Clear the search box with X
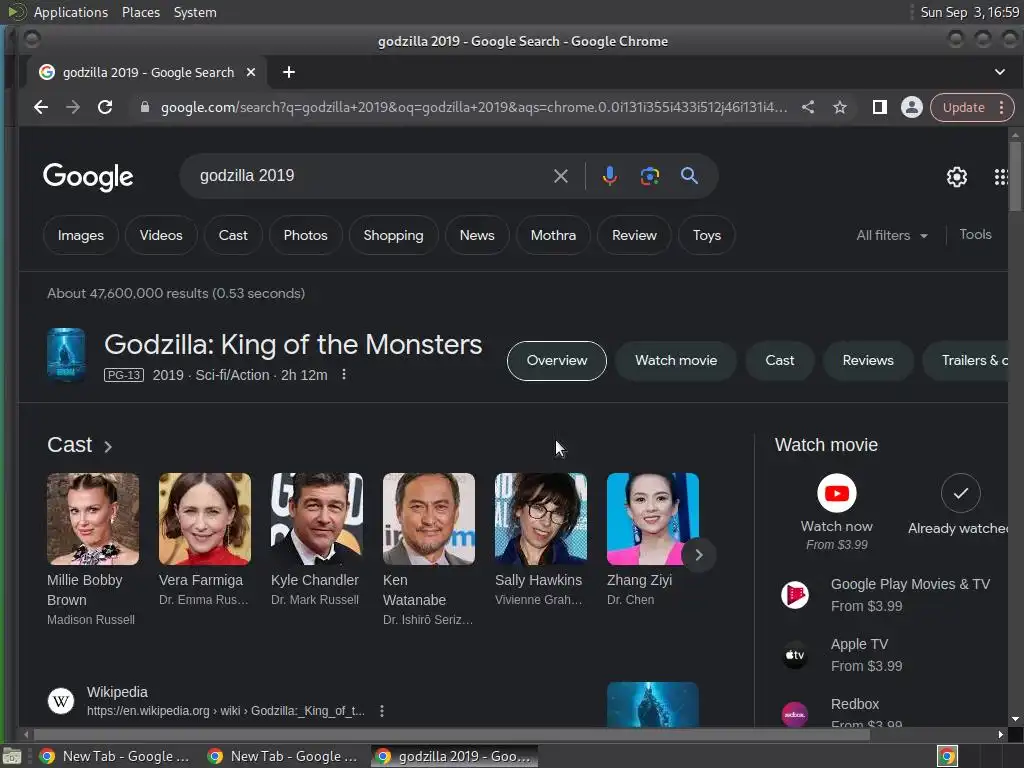The width and height of the screenshot is (1024, 768). (560, 176)
